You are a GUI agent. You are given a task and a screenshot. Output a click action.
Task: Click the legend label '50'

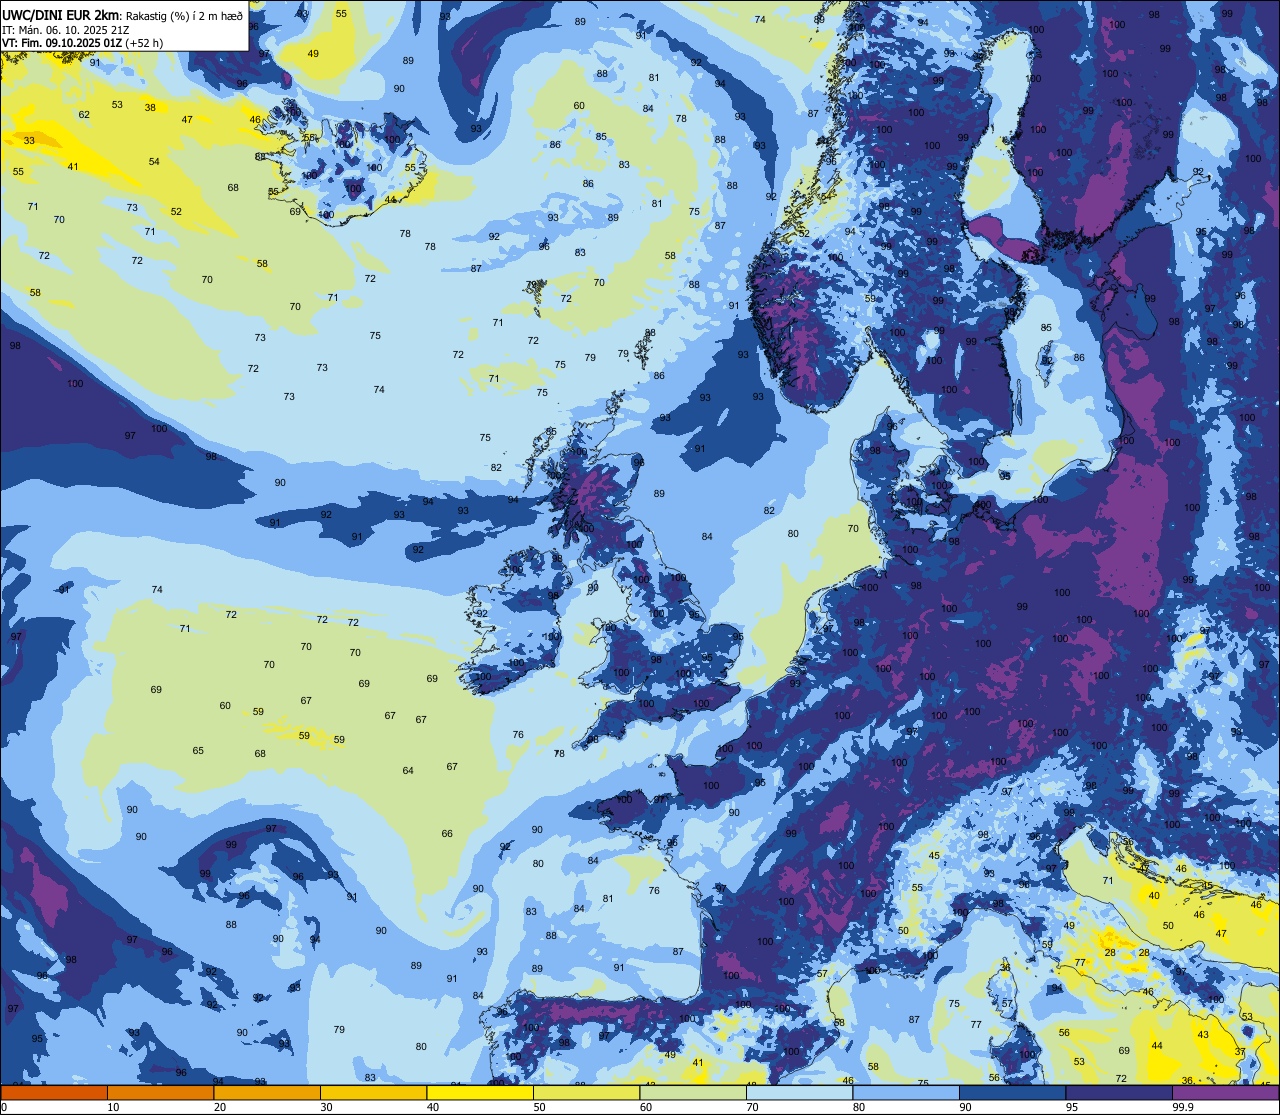tap(539, 1107)
